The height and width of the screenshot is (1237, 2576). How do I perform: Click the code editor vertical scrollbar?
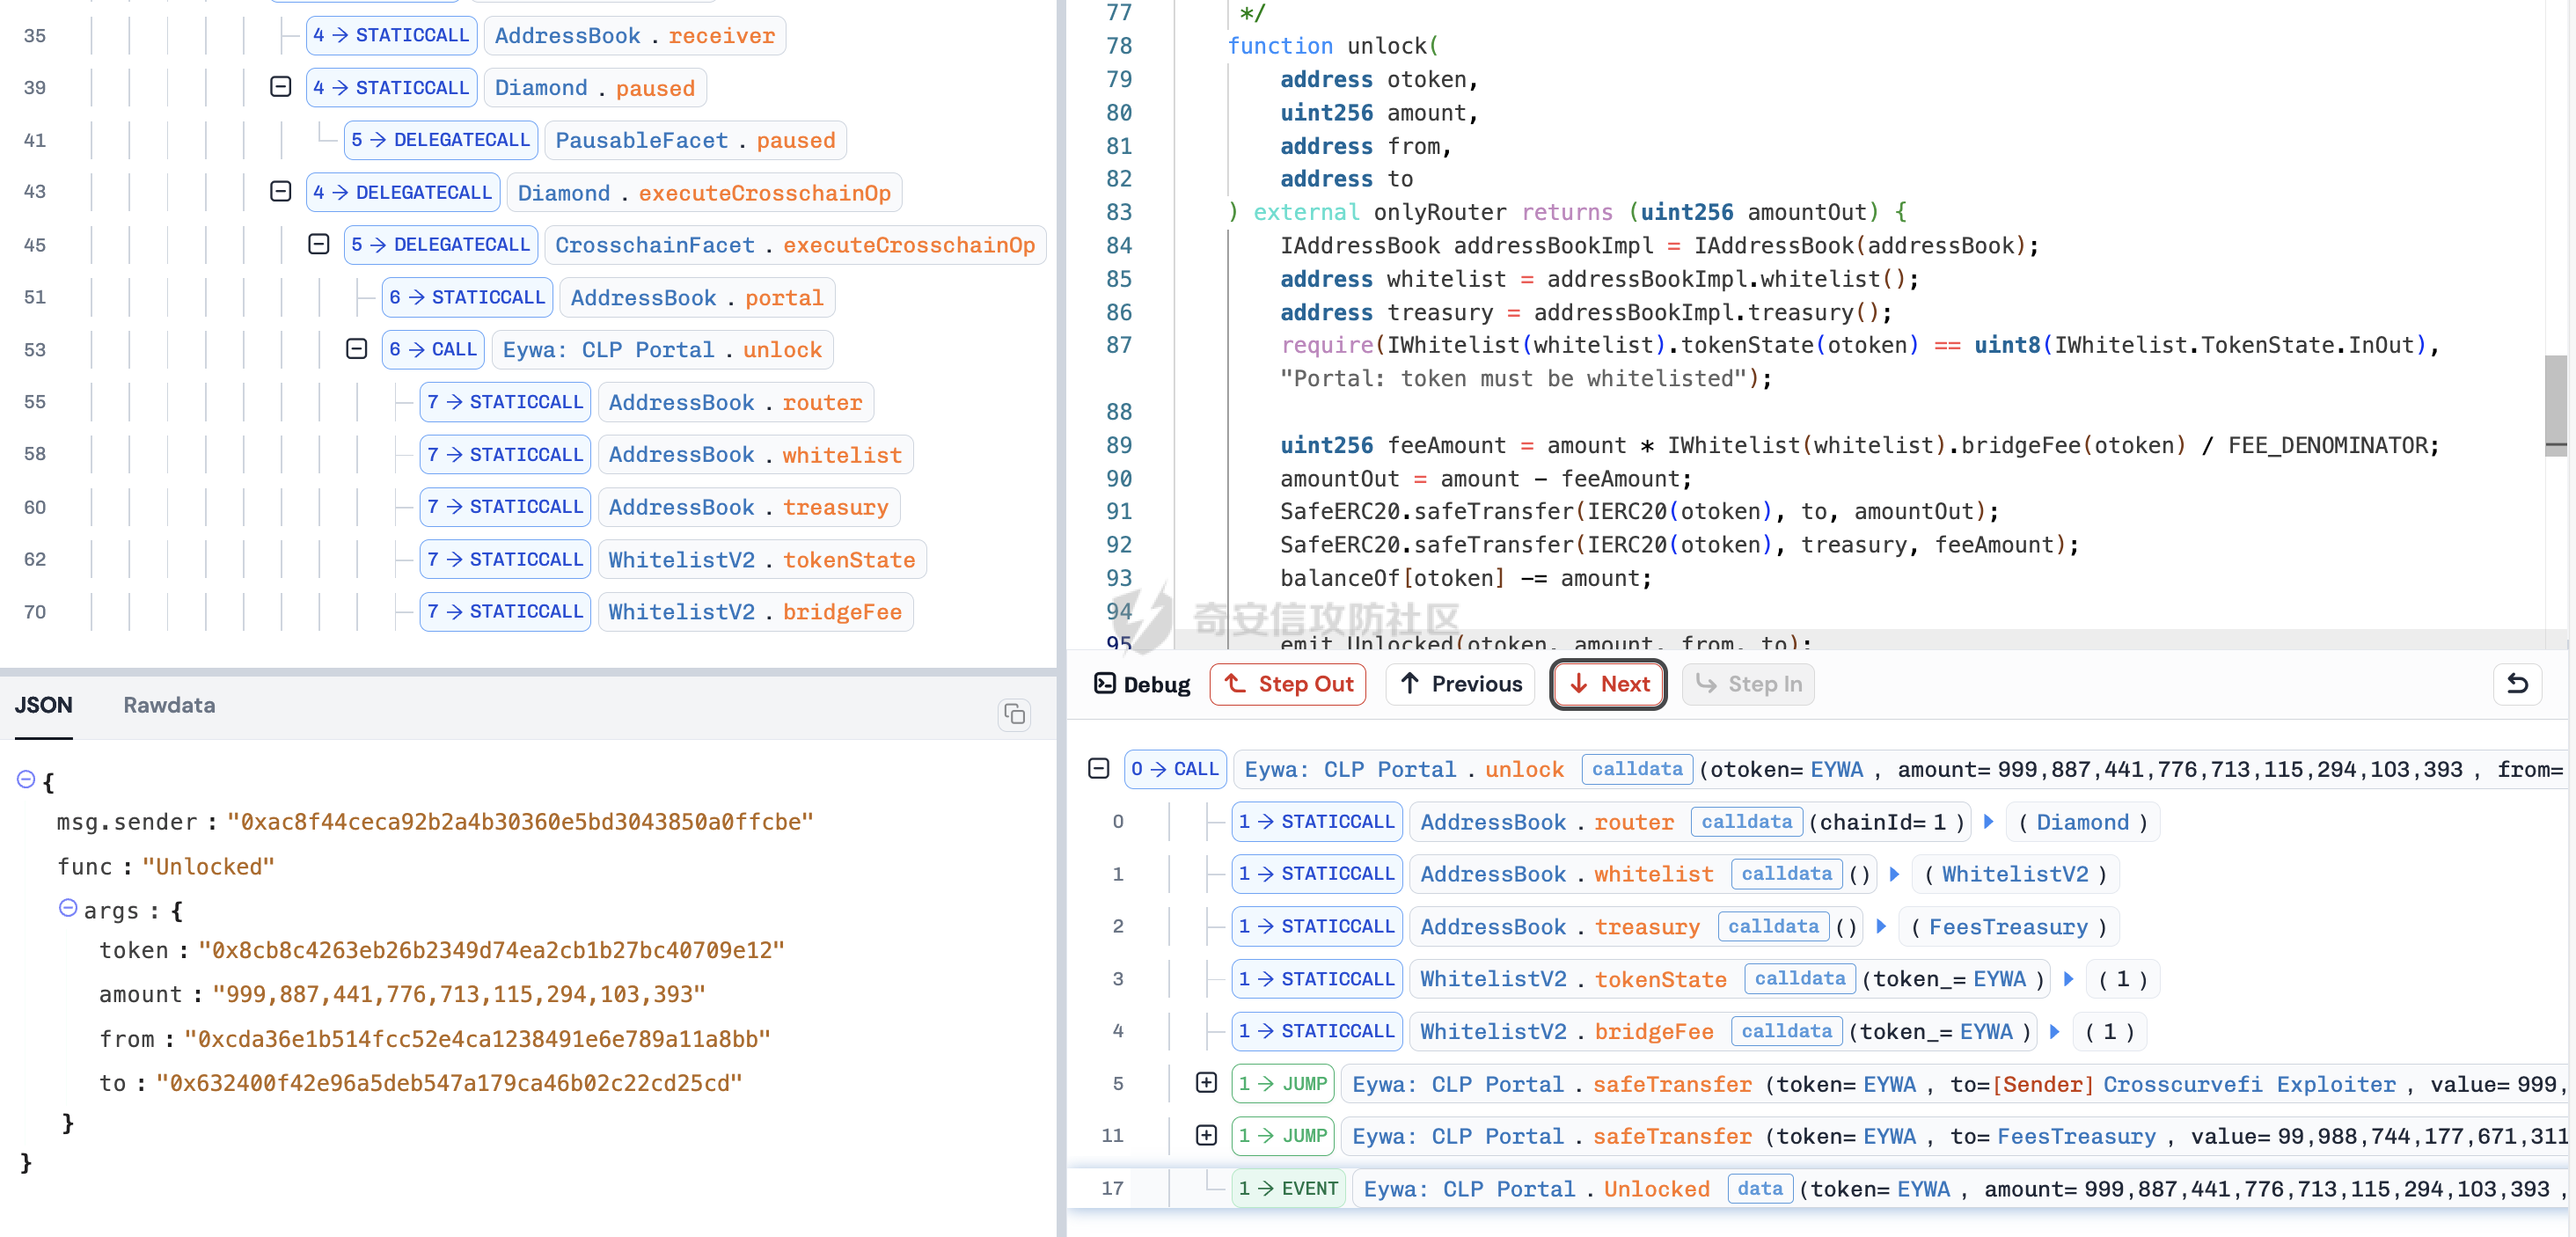pyautogui.click(x=2555, y=405)
